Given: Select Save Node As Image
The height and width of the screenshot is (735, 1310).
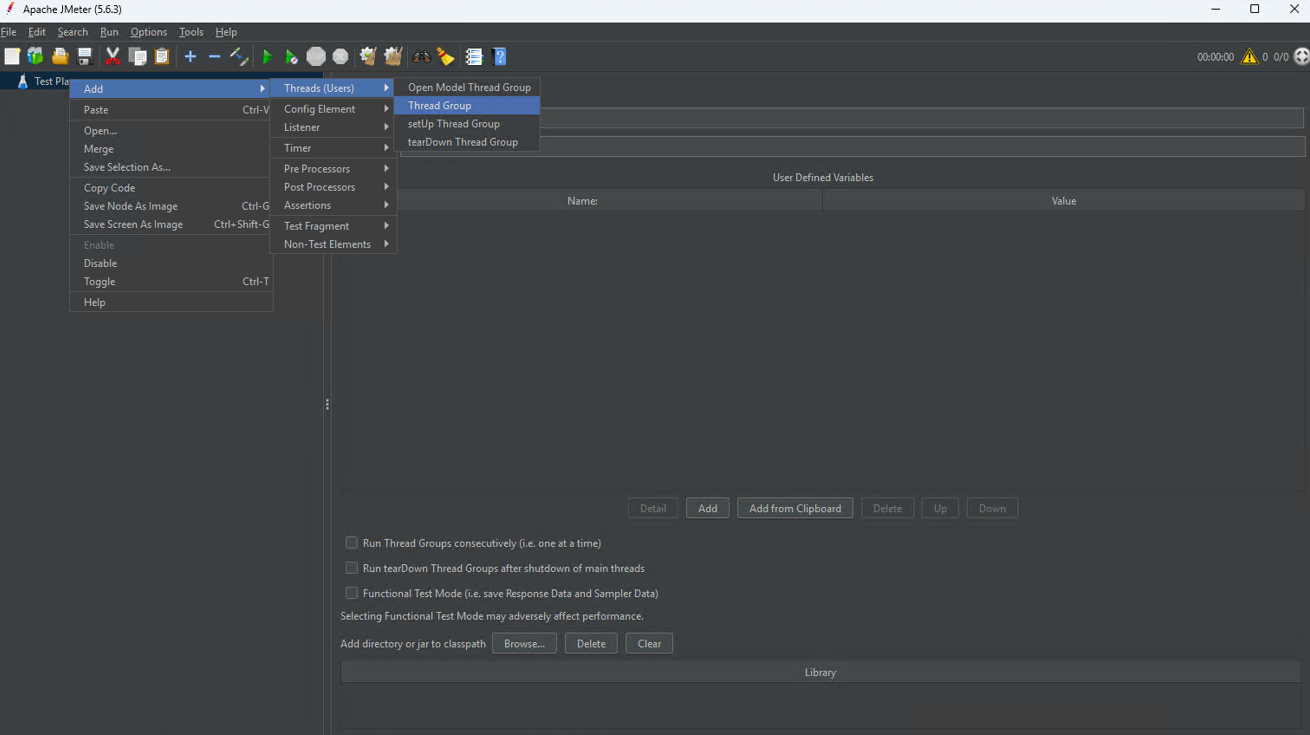Looking at the screenshot, I should click(x=171, y=206).
